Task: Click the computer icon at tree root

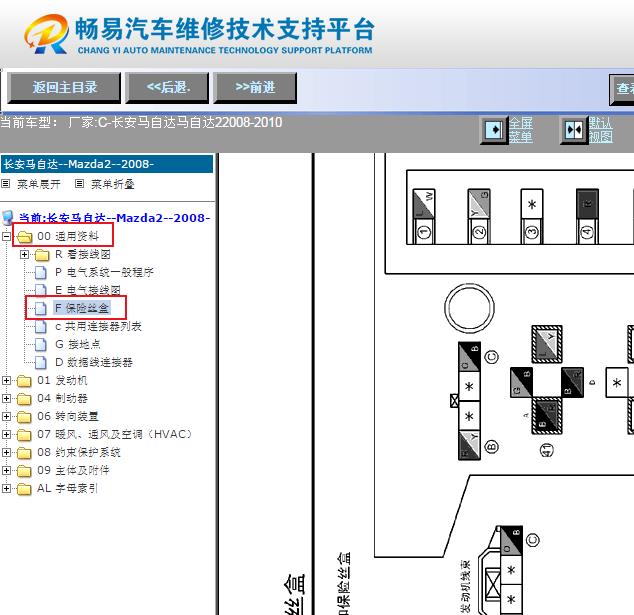Action: coord(8,218)
